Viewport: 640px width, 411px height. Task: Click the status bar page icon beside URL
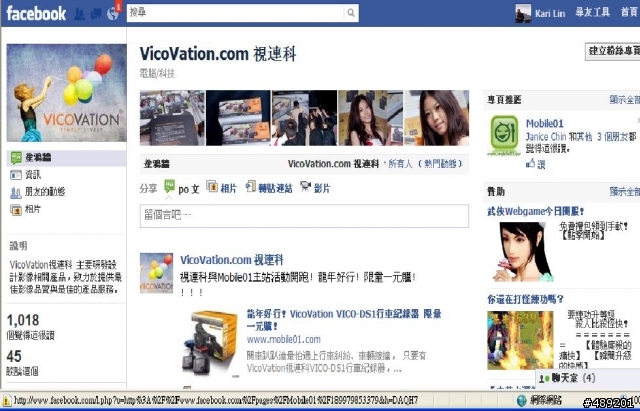pyautogui.click(x=7, y=400)
